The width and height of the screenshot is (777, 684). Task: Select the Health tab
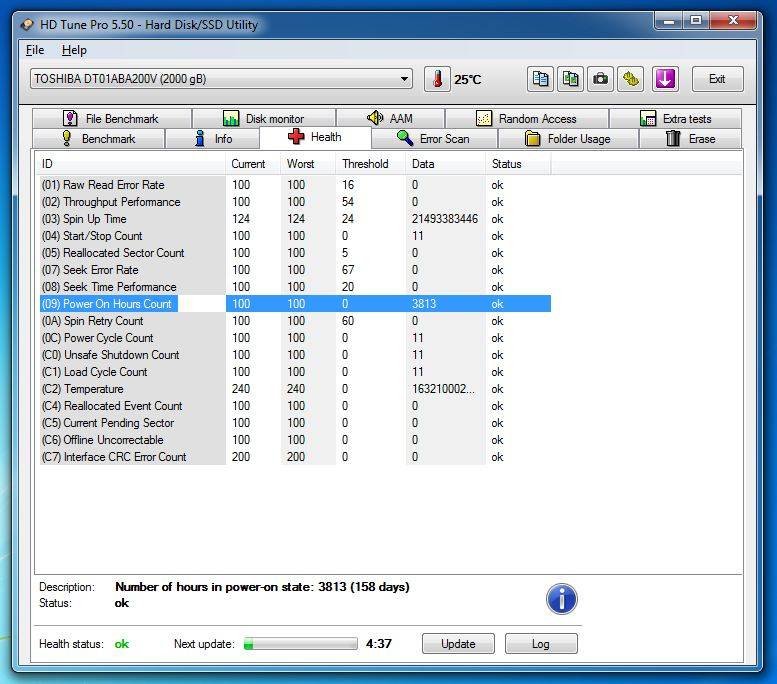pyautogui.click(x=315, y=137)
